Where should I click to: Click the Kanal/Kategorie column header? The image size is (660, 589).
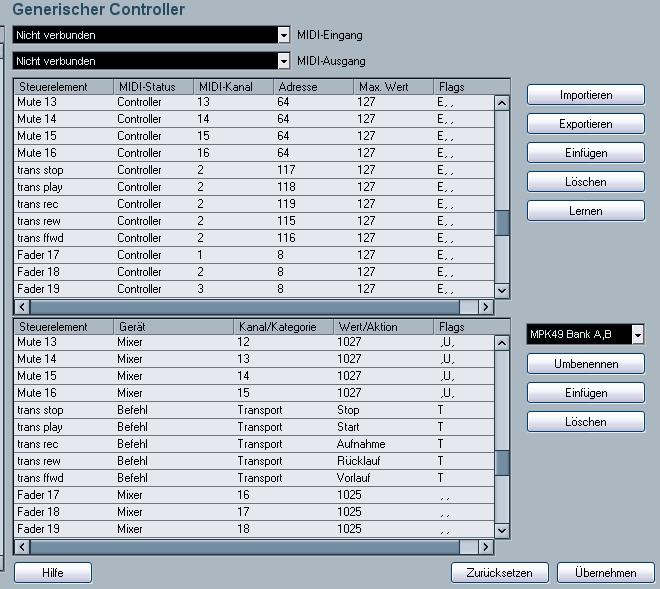(x=284, y=327)
